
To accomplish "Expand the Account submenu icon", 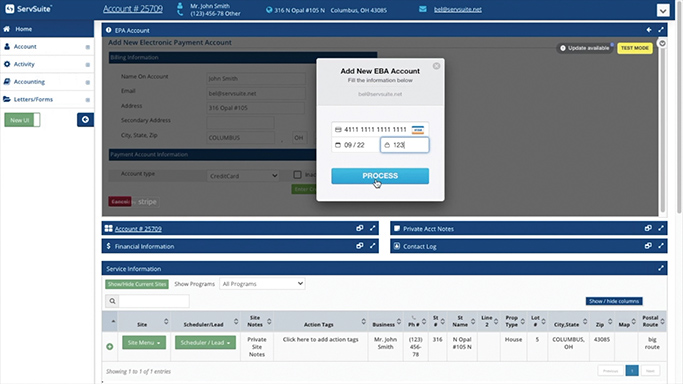I will pos(88,47).
